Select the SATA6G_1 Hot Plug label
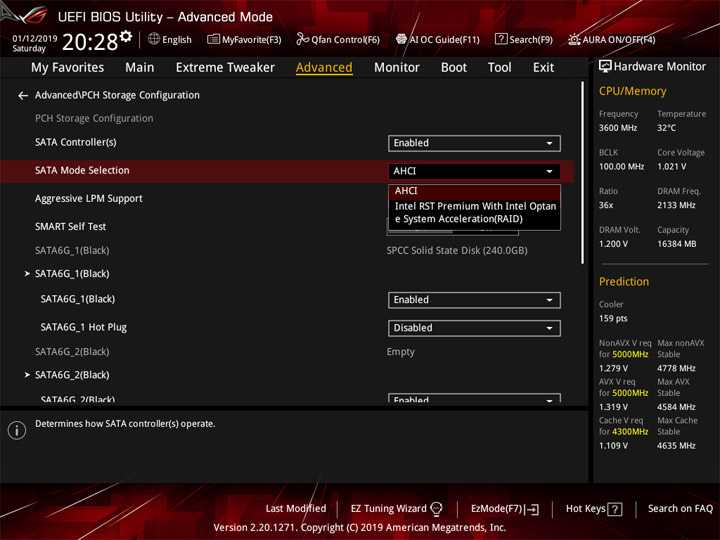This screenshot has width=720, height=540. click(x=84, y=327)
